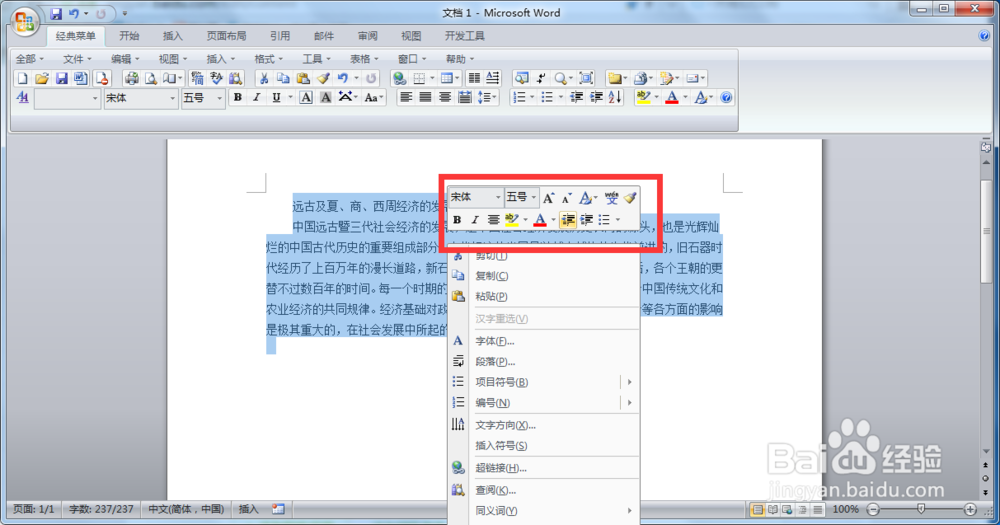Viewport: 1000px width, 525px height.
Task: Click the red font color in the classic toolbar
Action: point(672,98)
